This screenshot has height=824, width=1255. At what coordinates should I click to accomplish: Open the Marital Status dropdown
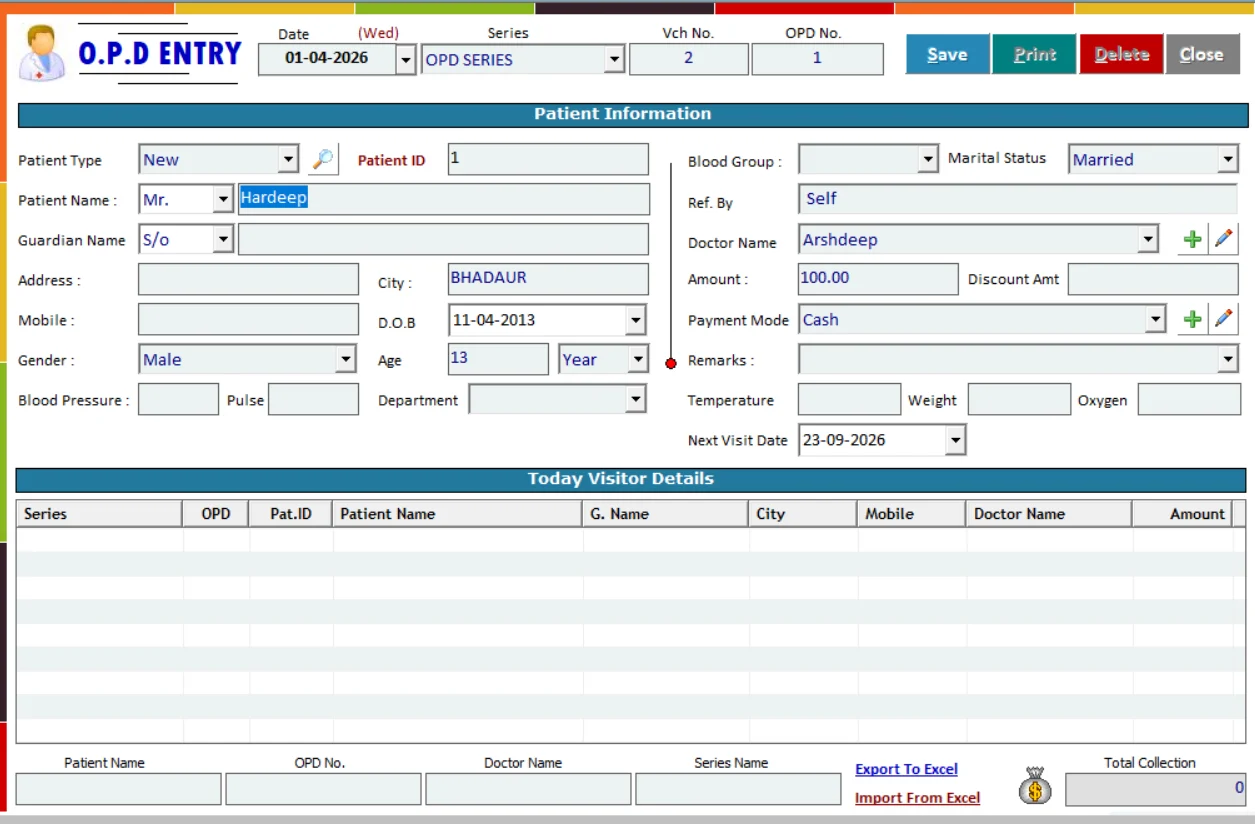click(x=1228, y=159)
